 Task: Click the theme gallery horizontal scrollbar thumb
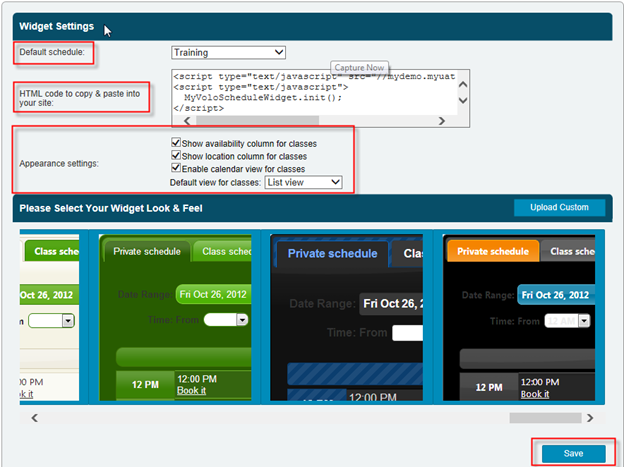click(544, 418)
